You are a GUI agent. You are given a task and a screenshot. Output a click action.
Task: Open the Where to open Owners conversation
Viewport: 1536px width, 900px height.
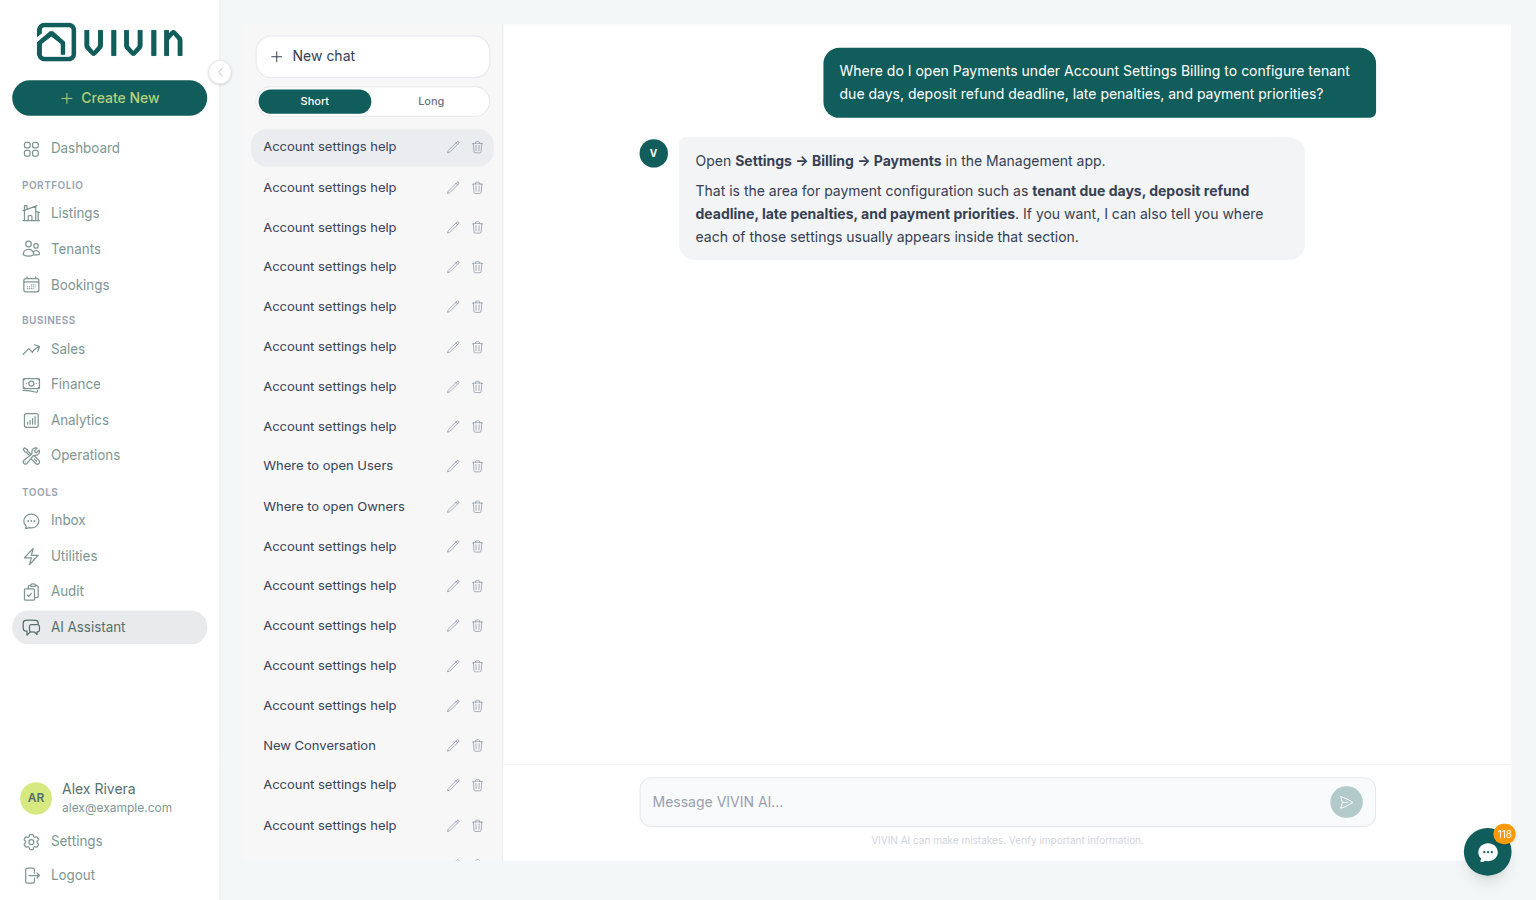(372, 507)
